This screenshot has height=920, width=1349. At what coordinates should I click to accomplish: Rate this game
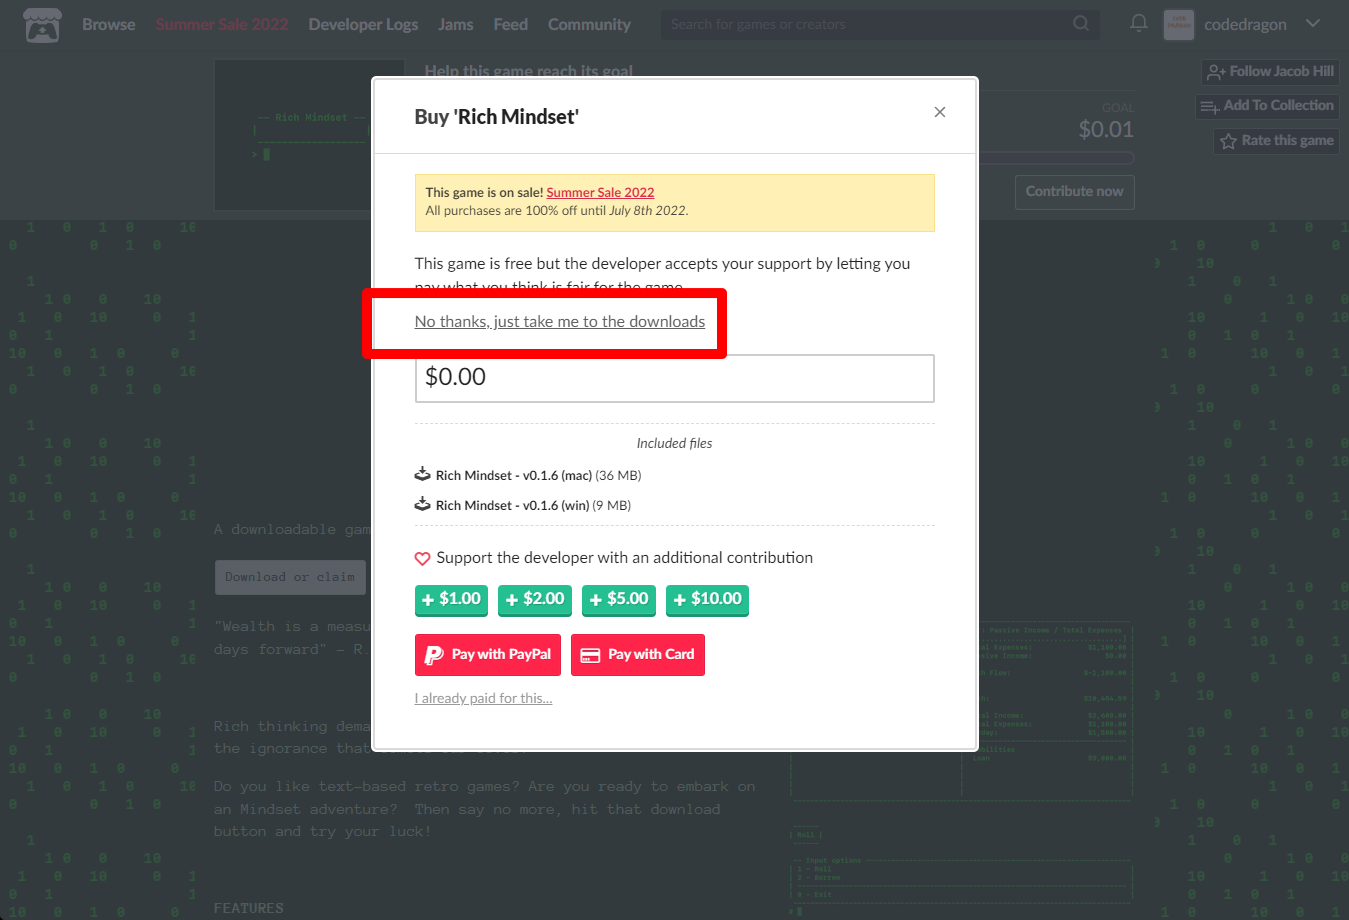[1277, 141]
